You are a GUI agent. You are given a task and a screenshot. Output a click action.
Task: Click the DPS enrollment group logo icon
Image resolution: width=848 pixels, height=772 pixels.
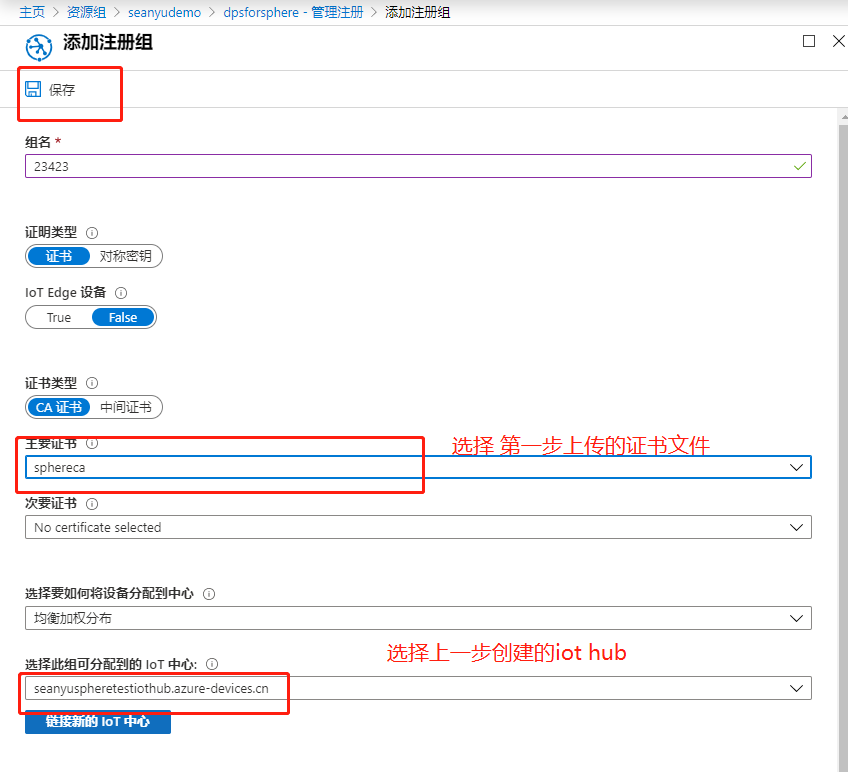click(38, 47)
